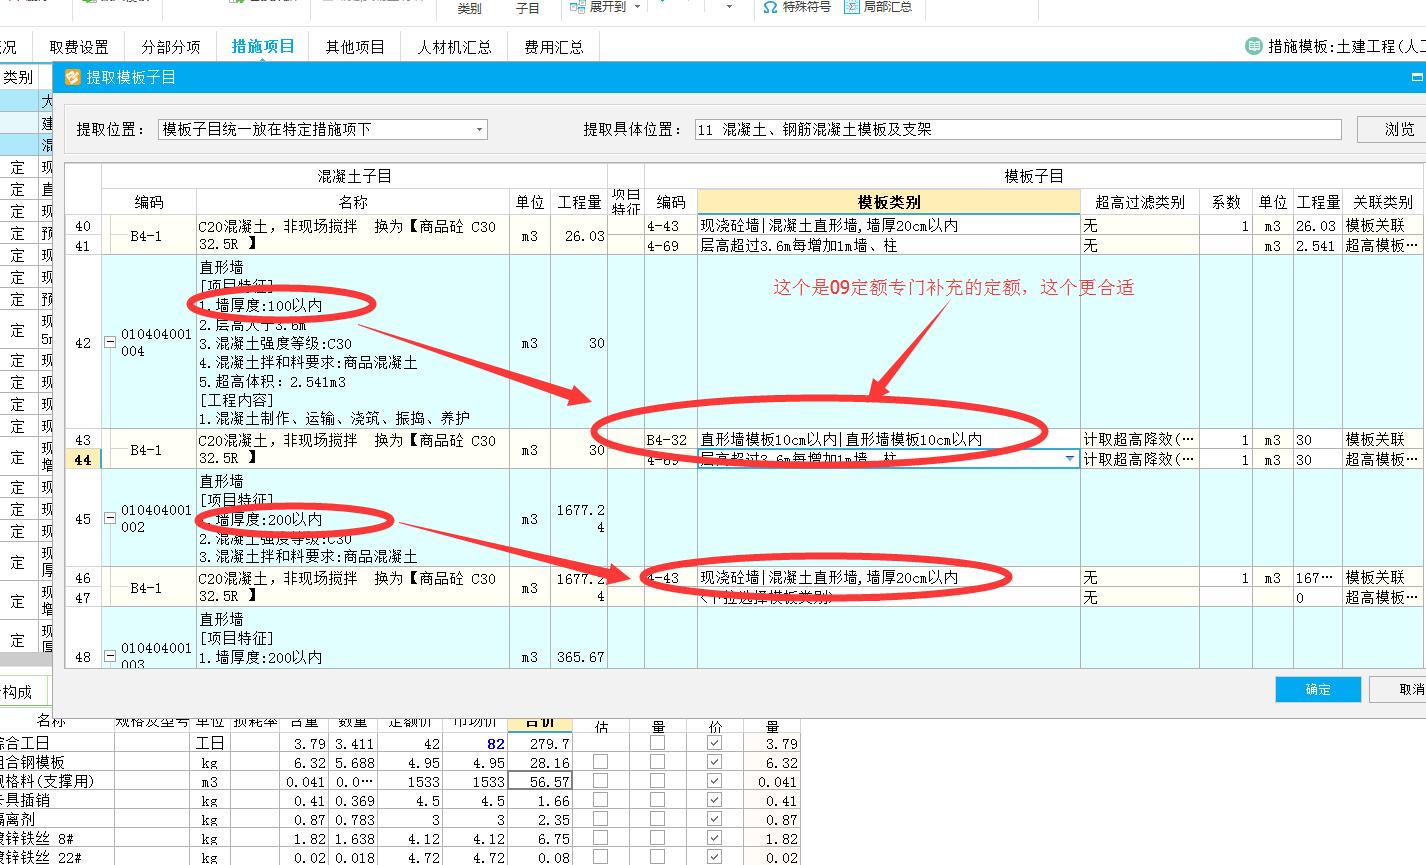Select highlighted row number 44

tap(83, 459)
